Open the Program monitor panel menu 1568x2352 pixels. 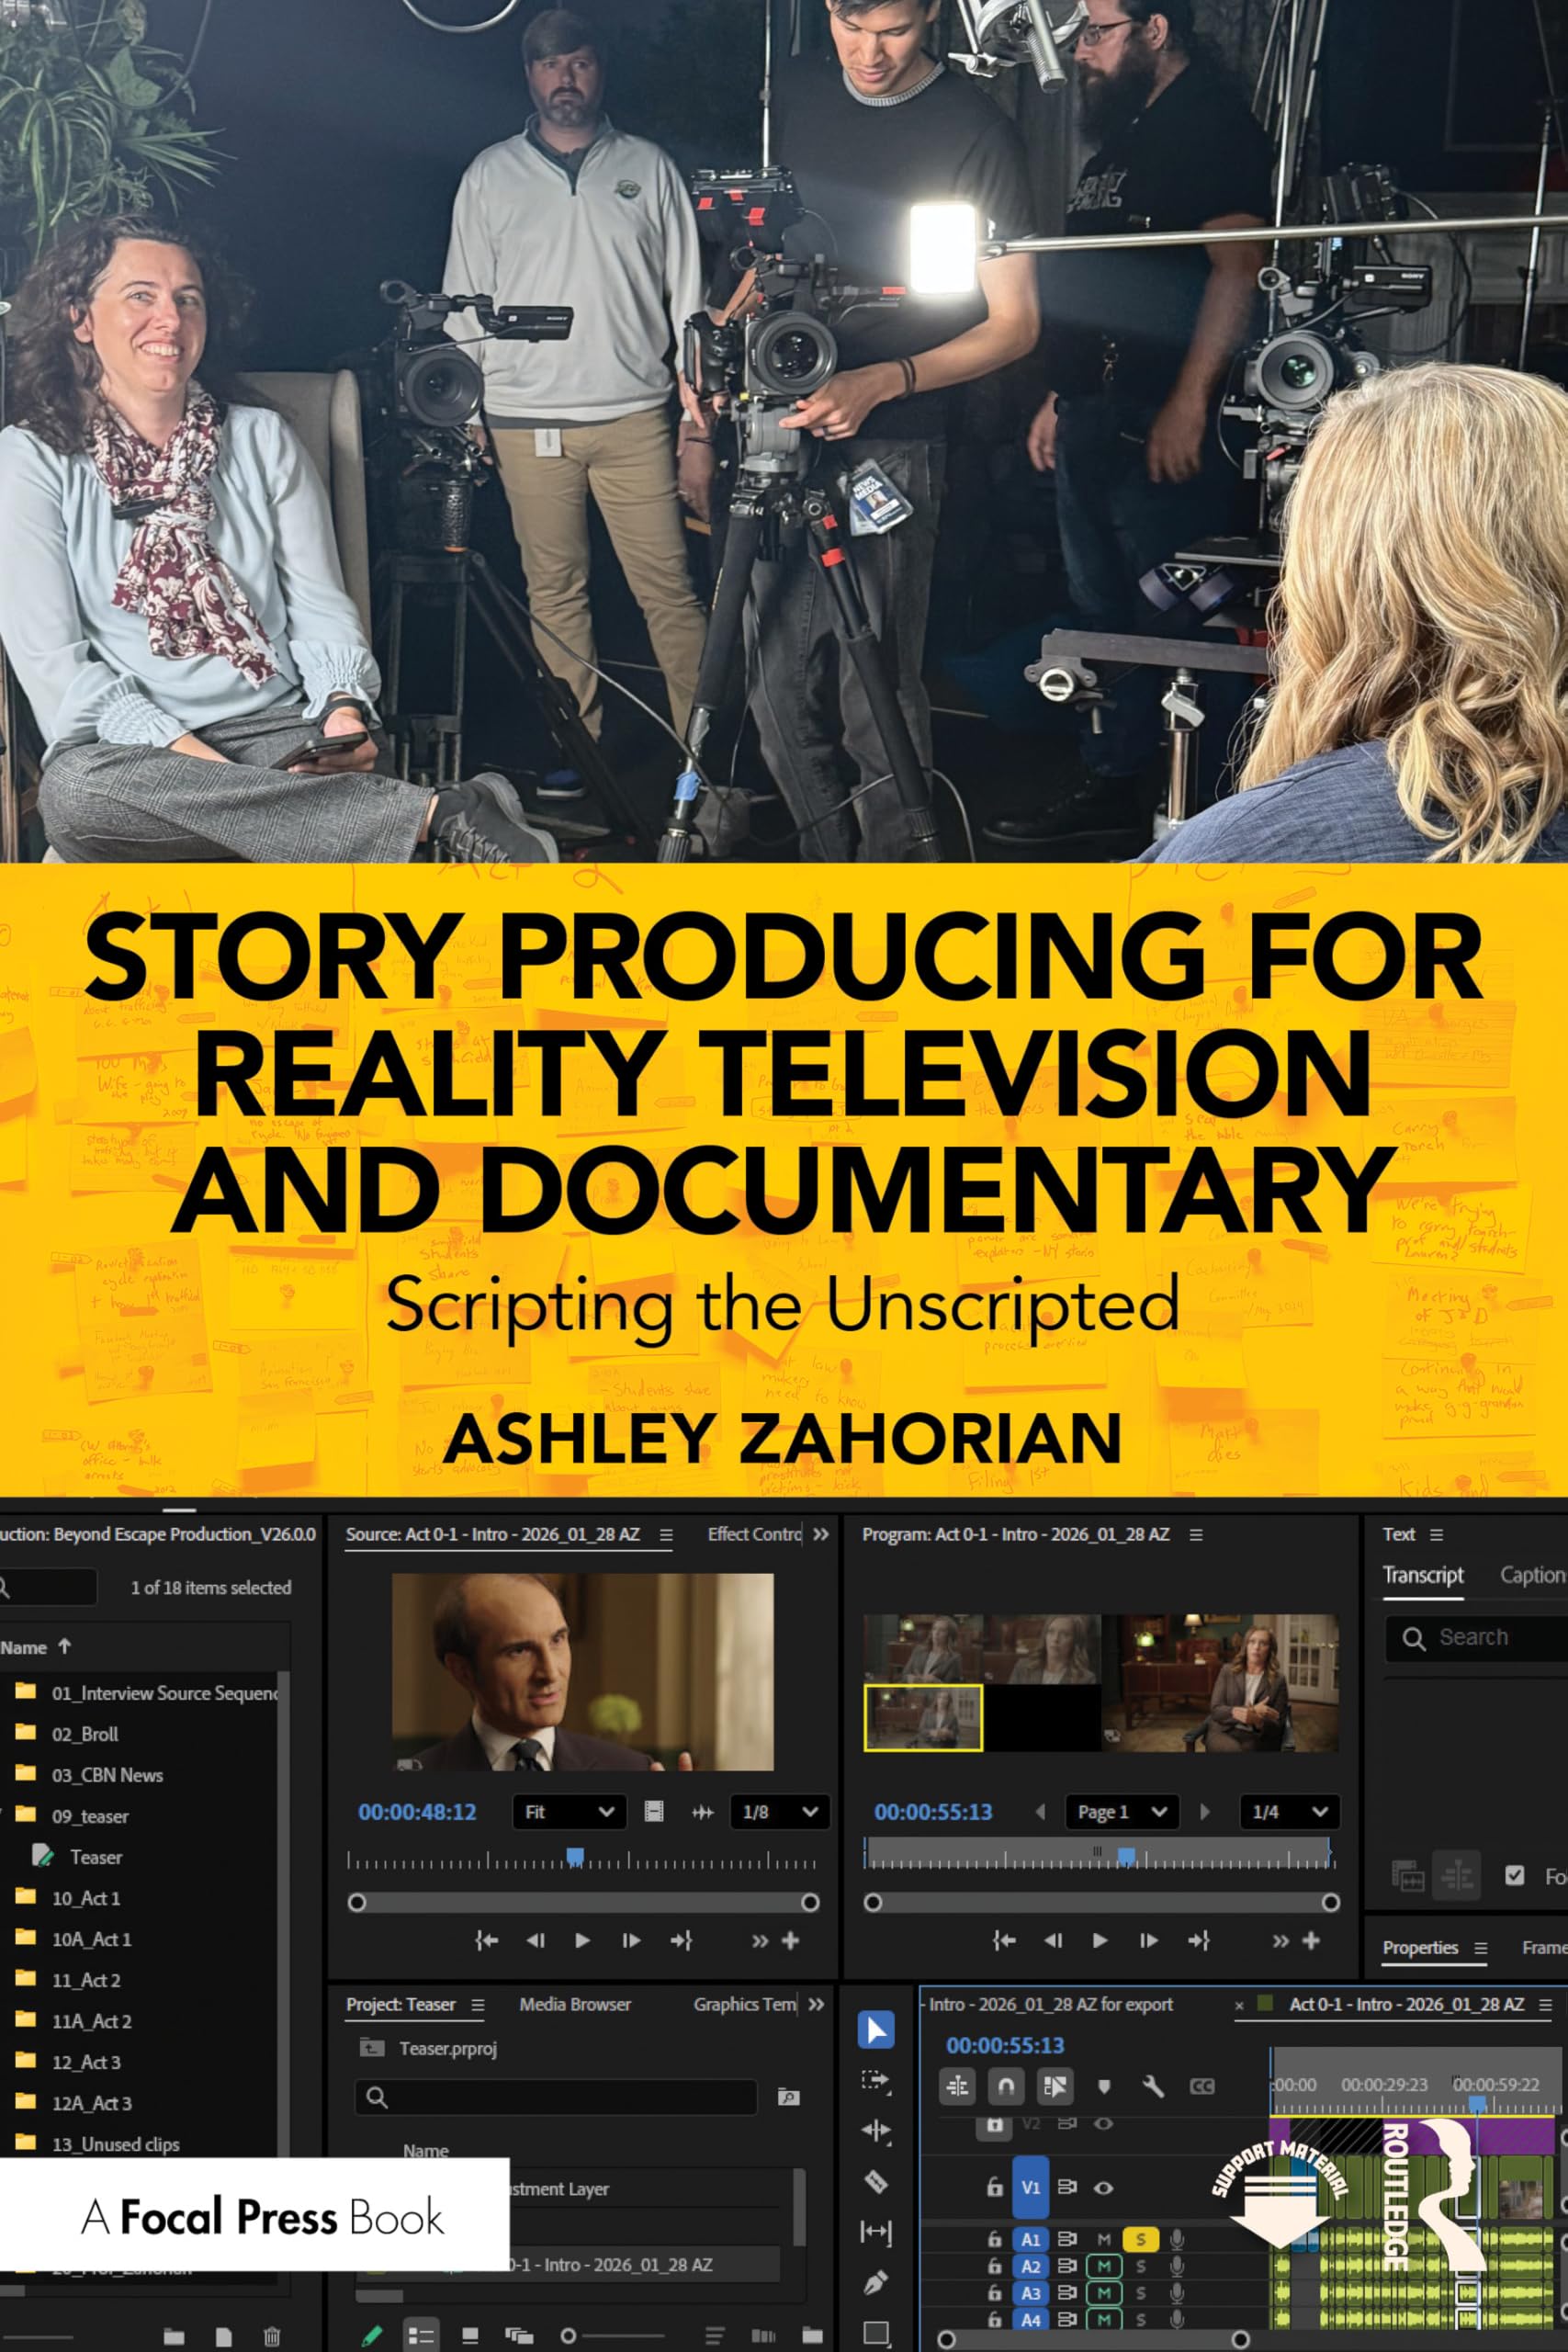tap(1195, 1535)
